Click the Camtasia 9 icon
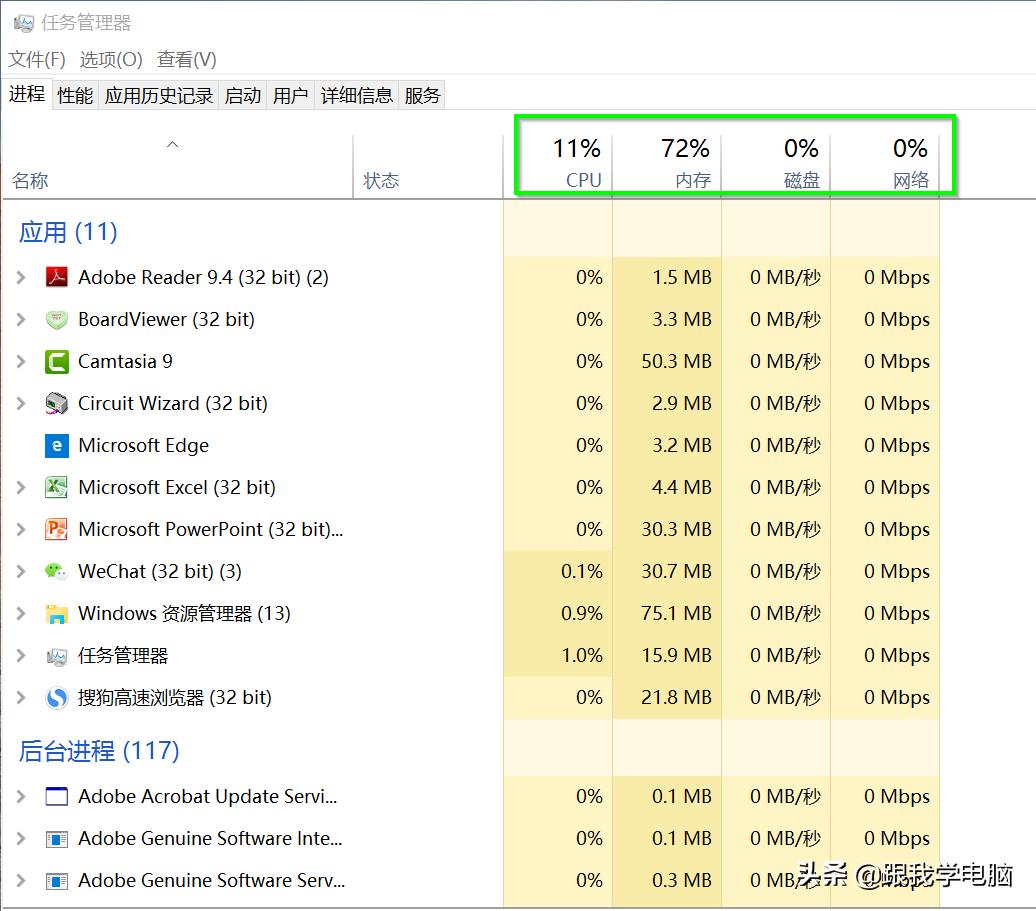The image size is (1036, 911). [x=59, y=361]
